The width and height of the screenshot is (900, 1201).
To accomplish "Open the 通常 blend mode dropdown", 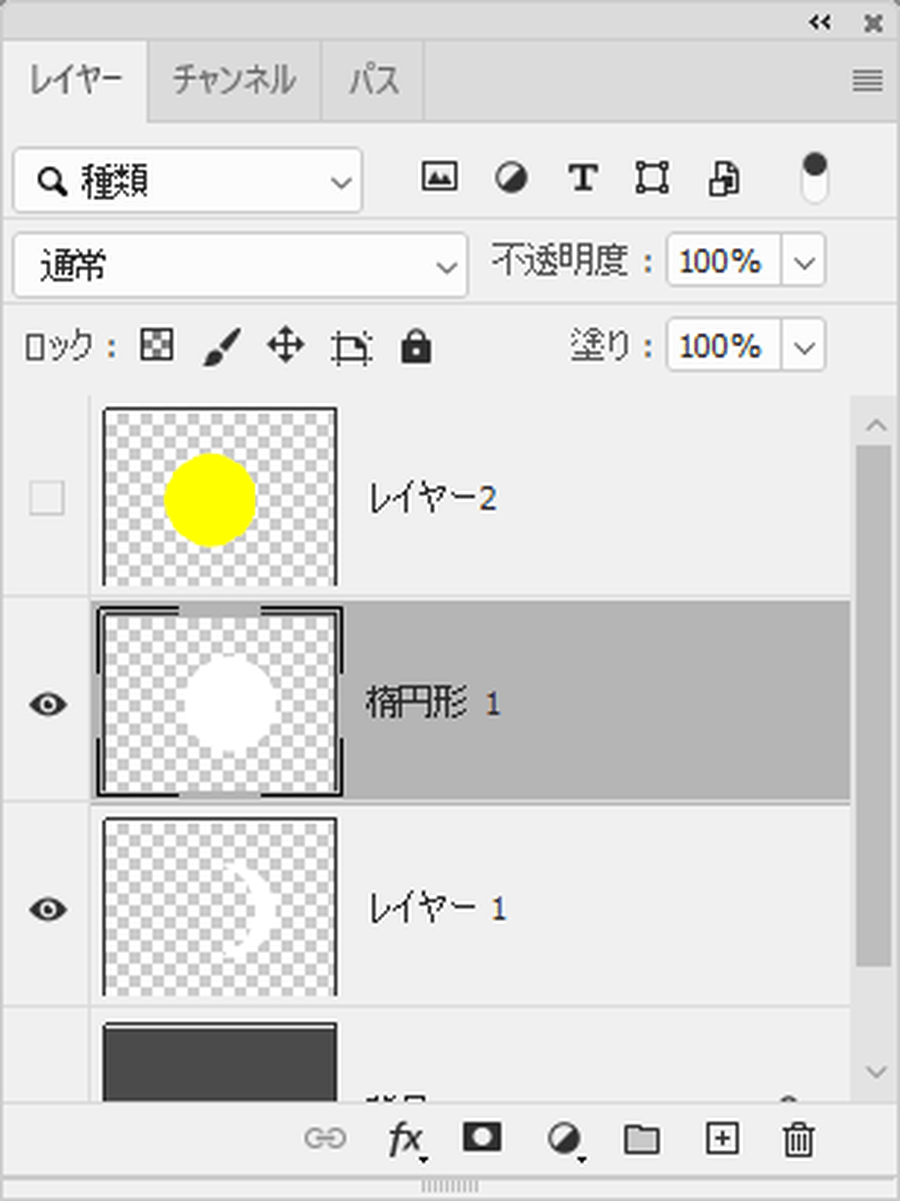I will point(240,265).
